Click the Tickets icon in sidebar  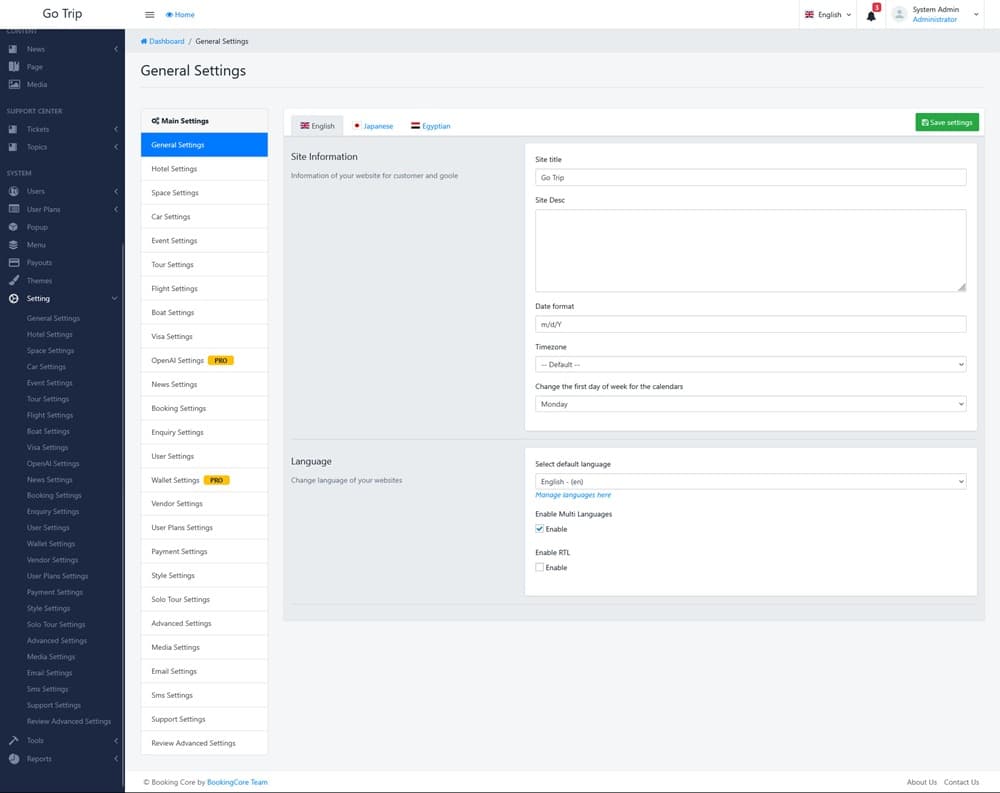[14, 129]
